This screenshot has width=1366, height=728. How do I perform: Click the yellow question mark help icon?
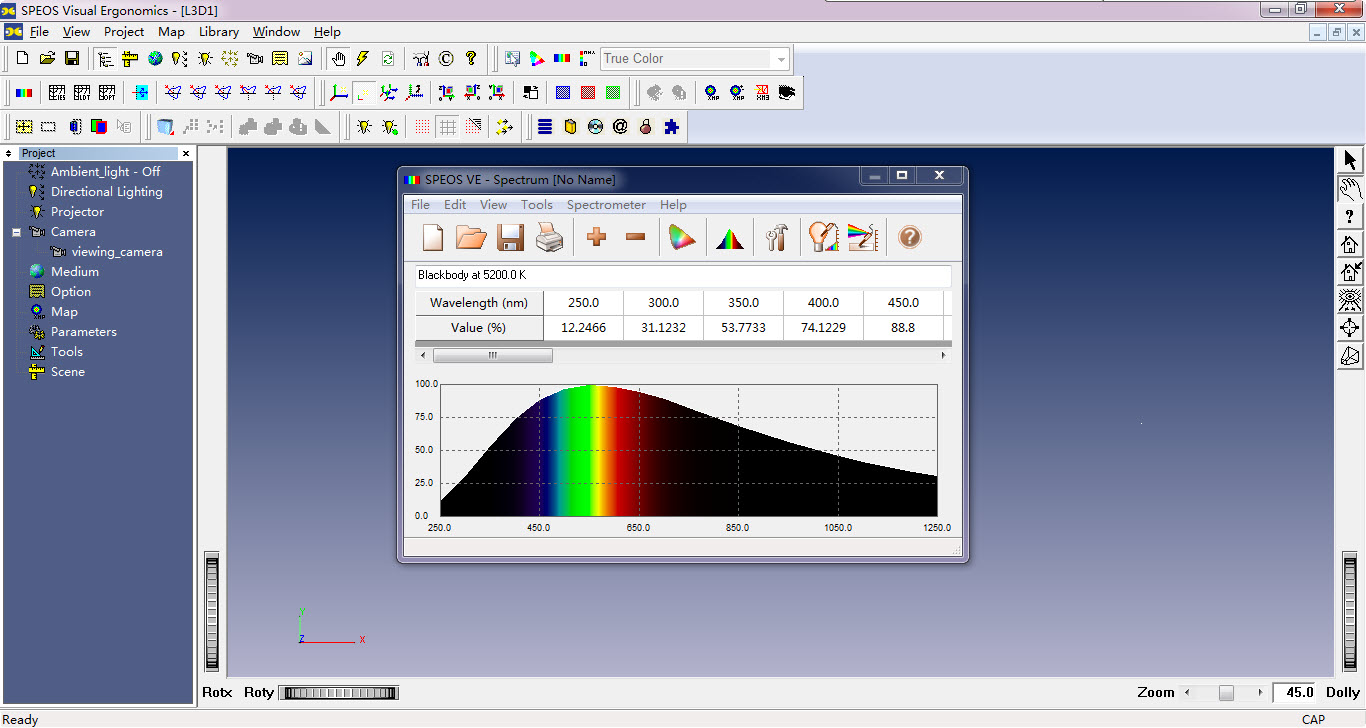[x=471, y=59]
